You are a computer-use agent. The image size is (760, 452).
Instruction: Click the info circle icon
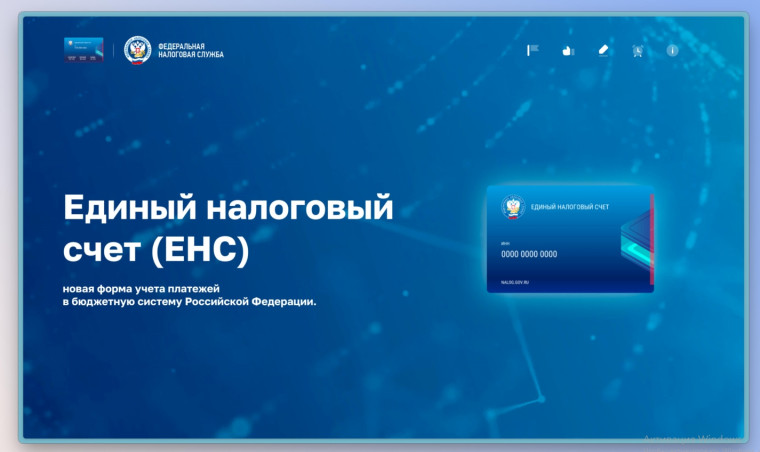click(x=672, y=50)
